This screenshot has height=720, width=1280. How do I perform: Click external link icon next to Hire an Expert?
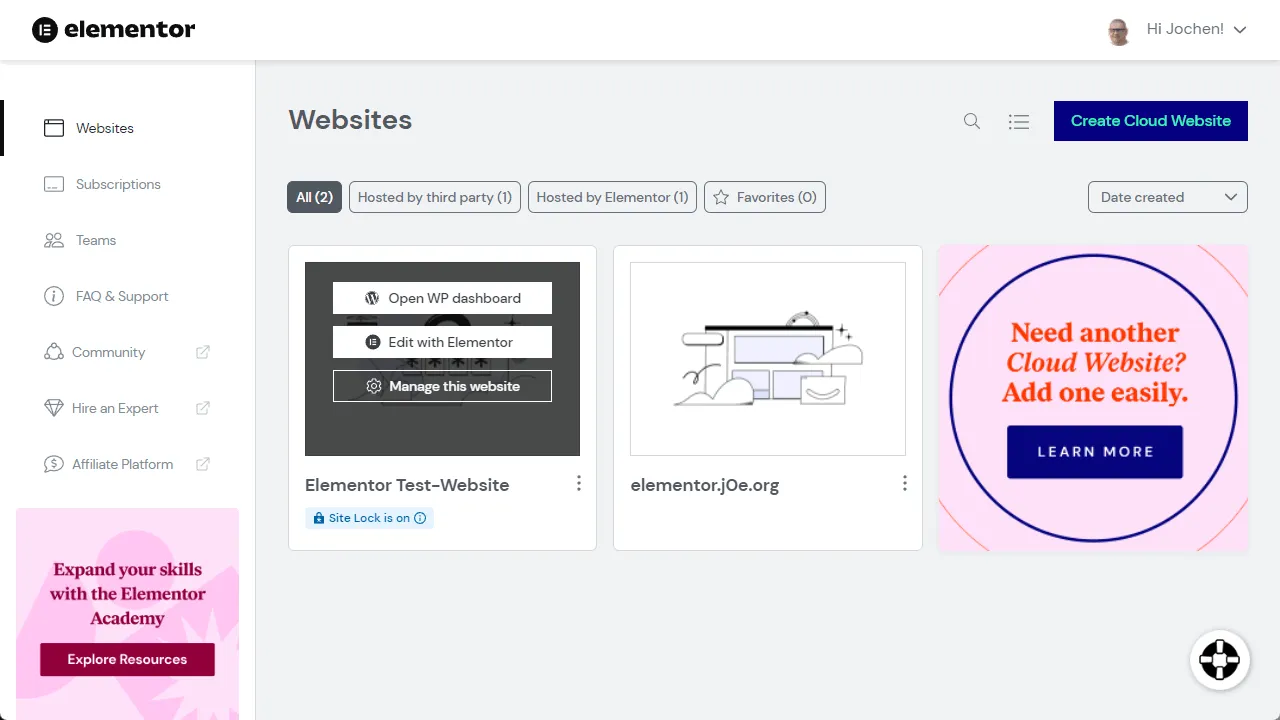pyautogui.click(x=203, y=408)
